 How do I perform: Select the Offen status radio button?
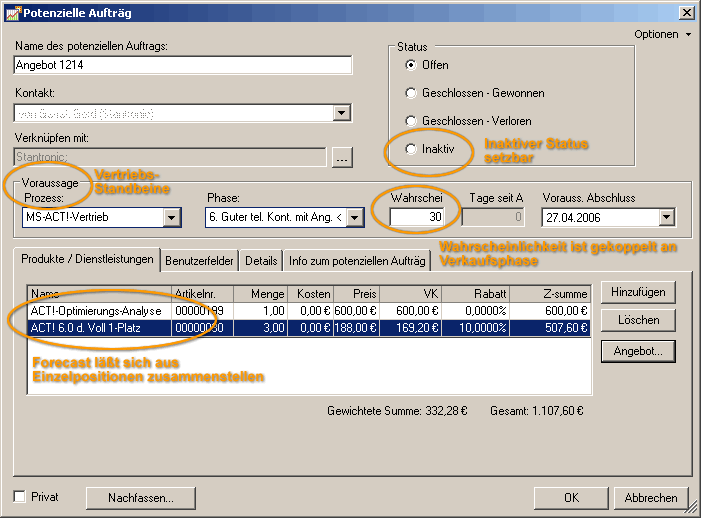click(x=410, y=65)
